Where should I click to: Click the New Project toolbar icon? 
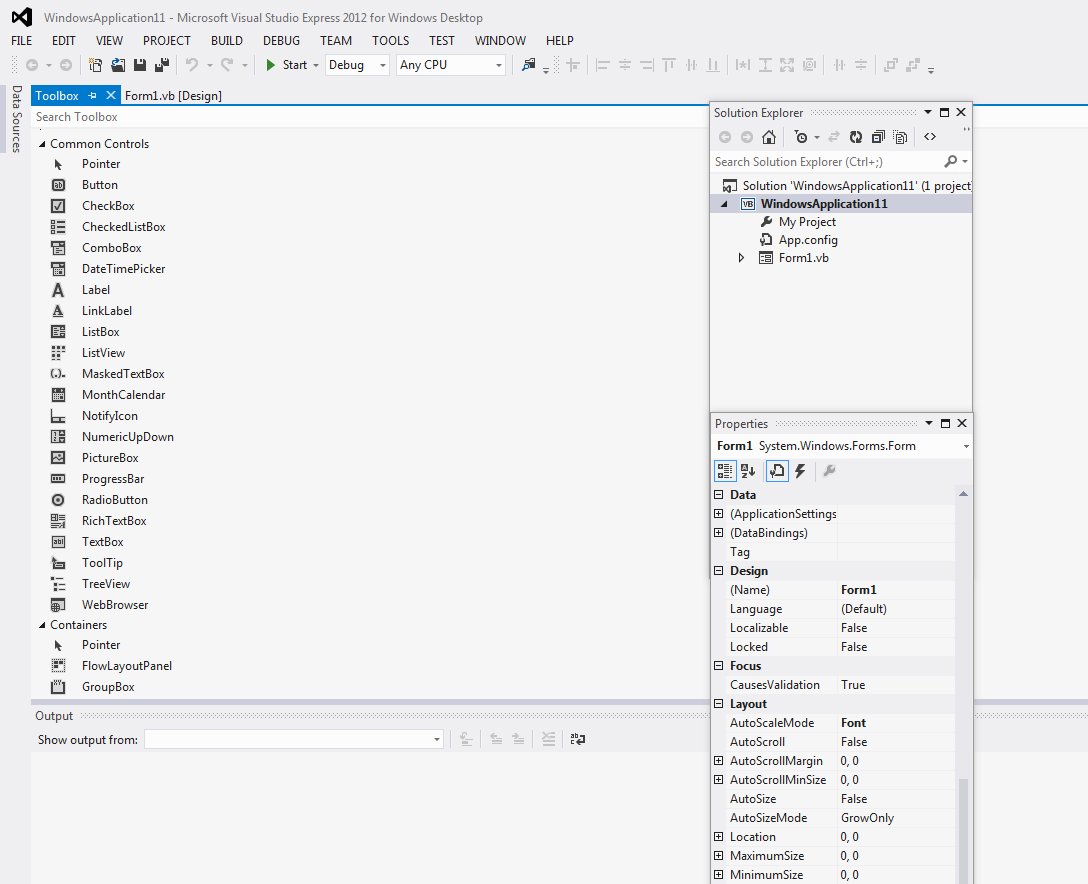pos(95,65)
